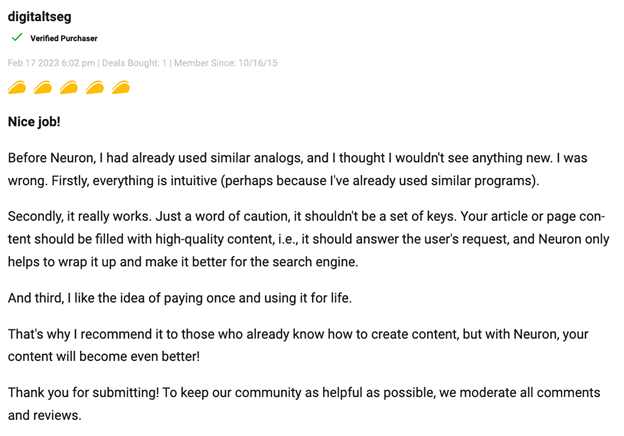This screenshot has height=436, width=624.
Task: Choose the third taco rating icon
Action: pos(69,88)
